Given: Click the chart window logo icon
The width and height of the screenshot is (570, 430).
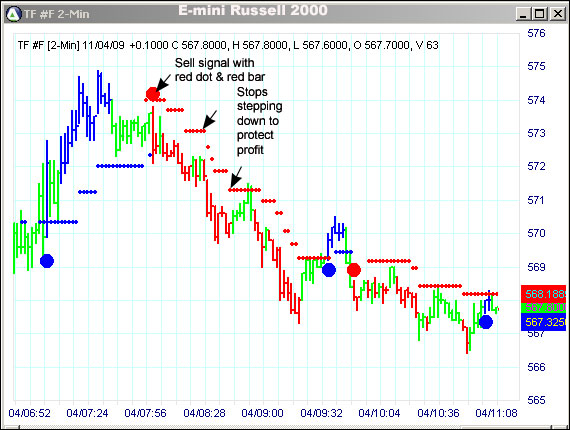Looking at the screenshot, I should point(14,14).
